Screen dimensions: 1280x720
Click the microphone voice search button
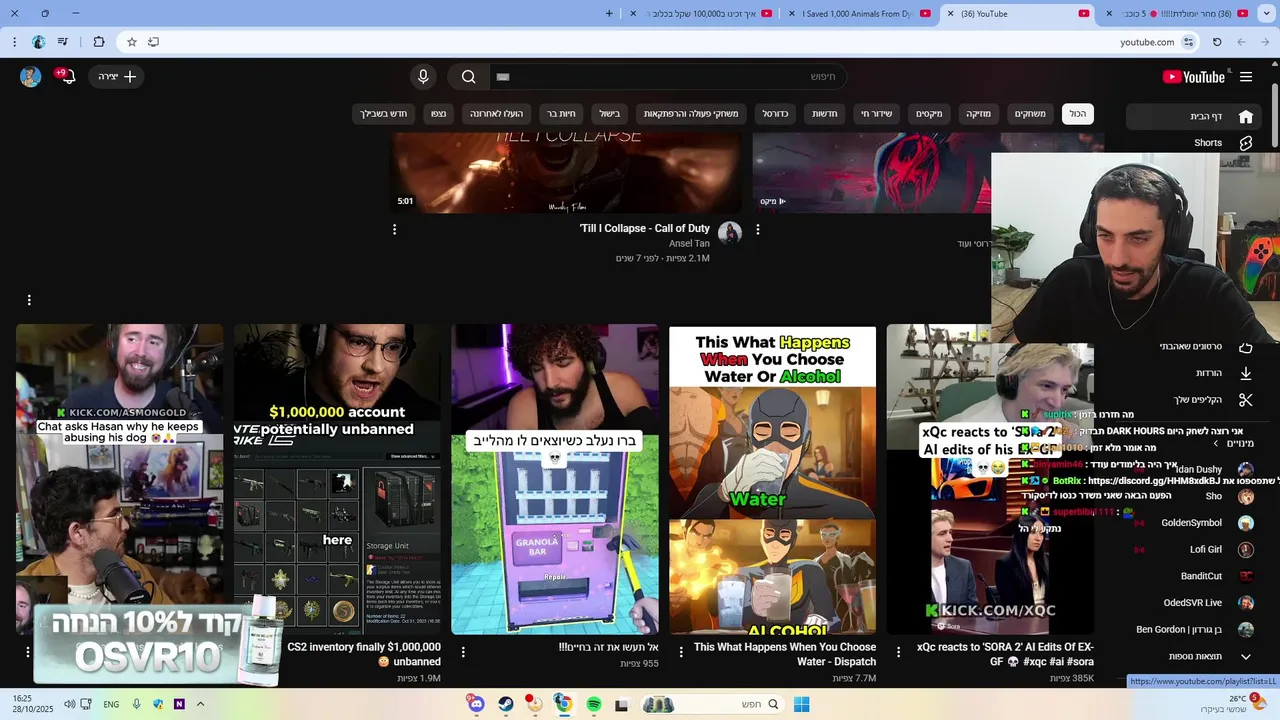(423, 77)
